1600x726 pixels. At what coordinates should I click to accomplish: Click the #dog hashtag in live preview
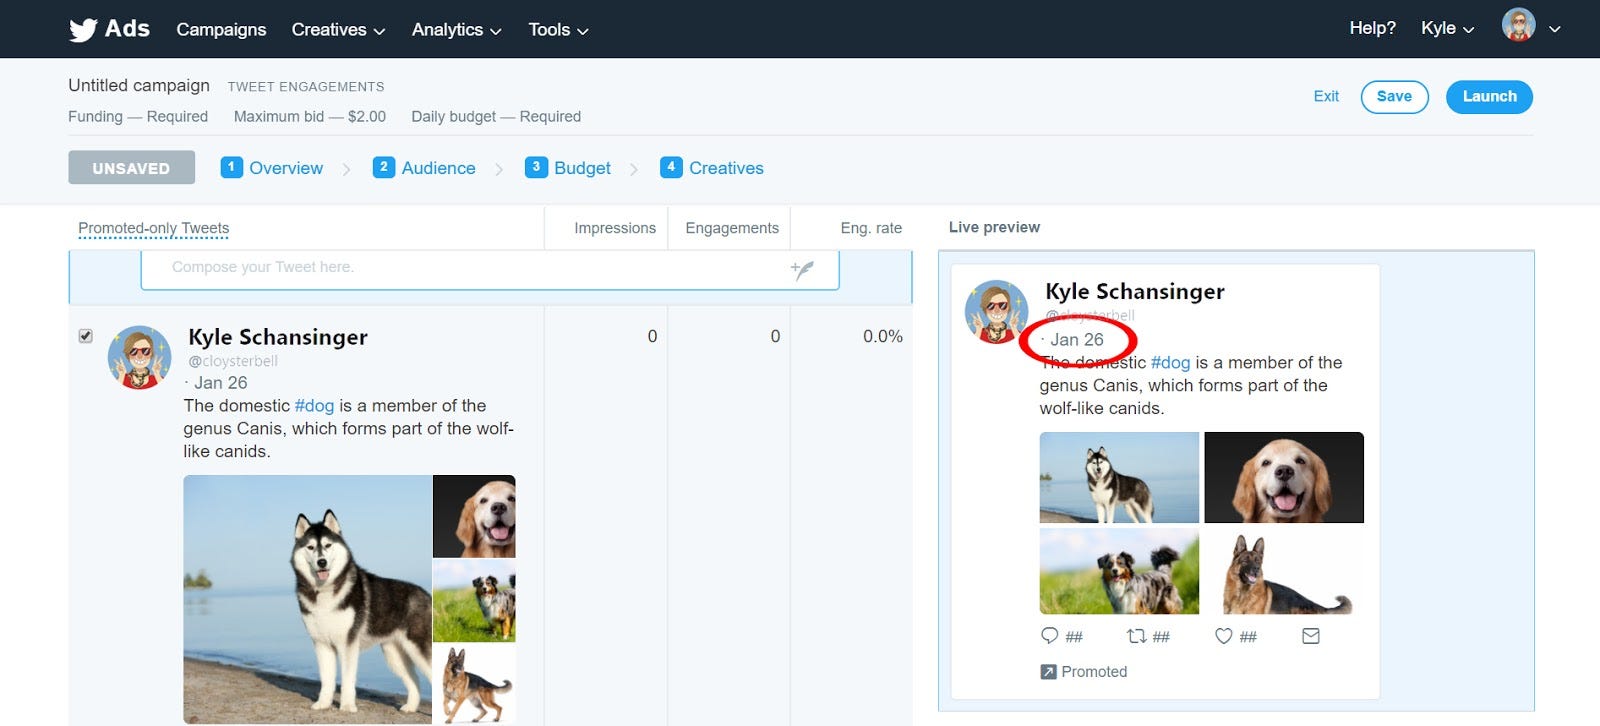pos(1170,363)
